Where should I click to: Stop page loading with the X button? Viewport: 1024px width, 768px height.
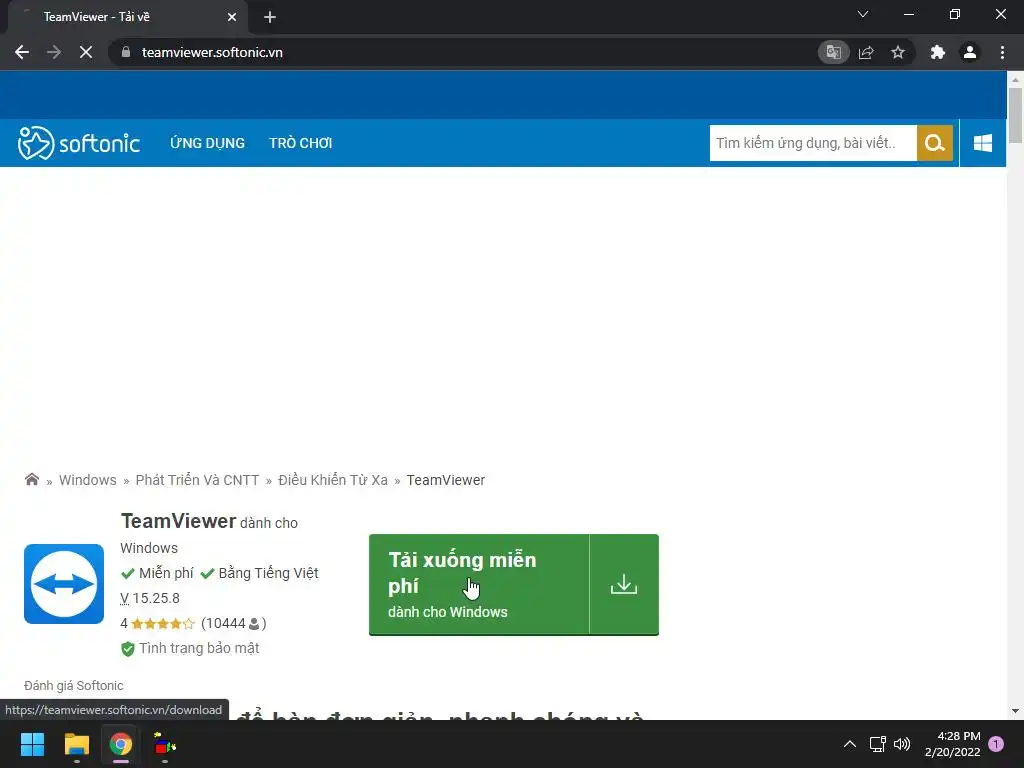(86, 52)
